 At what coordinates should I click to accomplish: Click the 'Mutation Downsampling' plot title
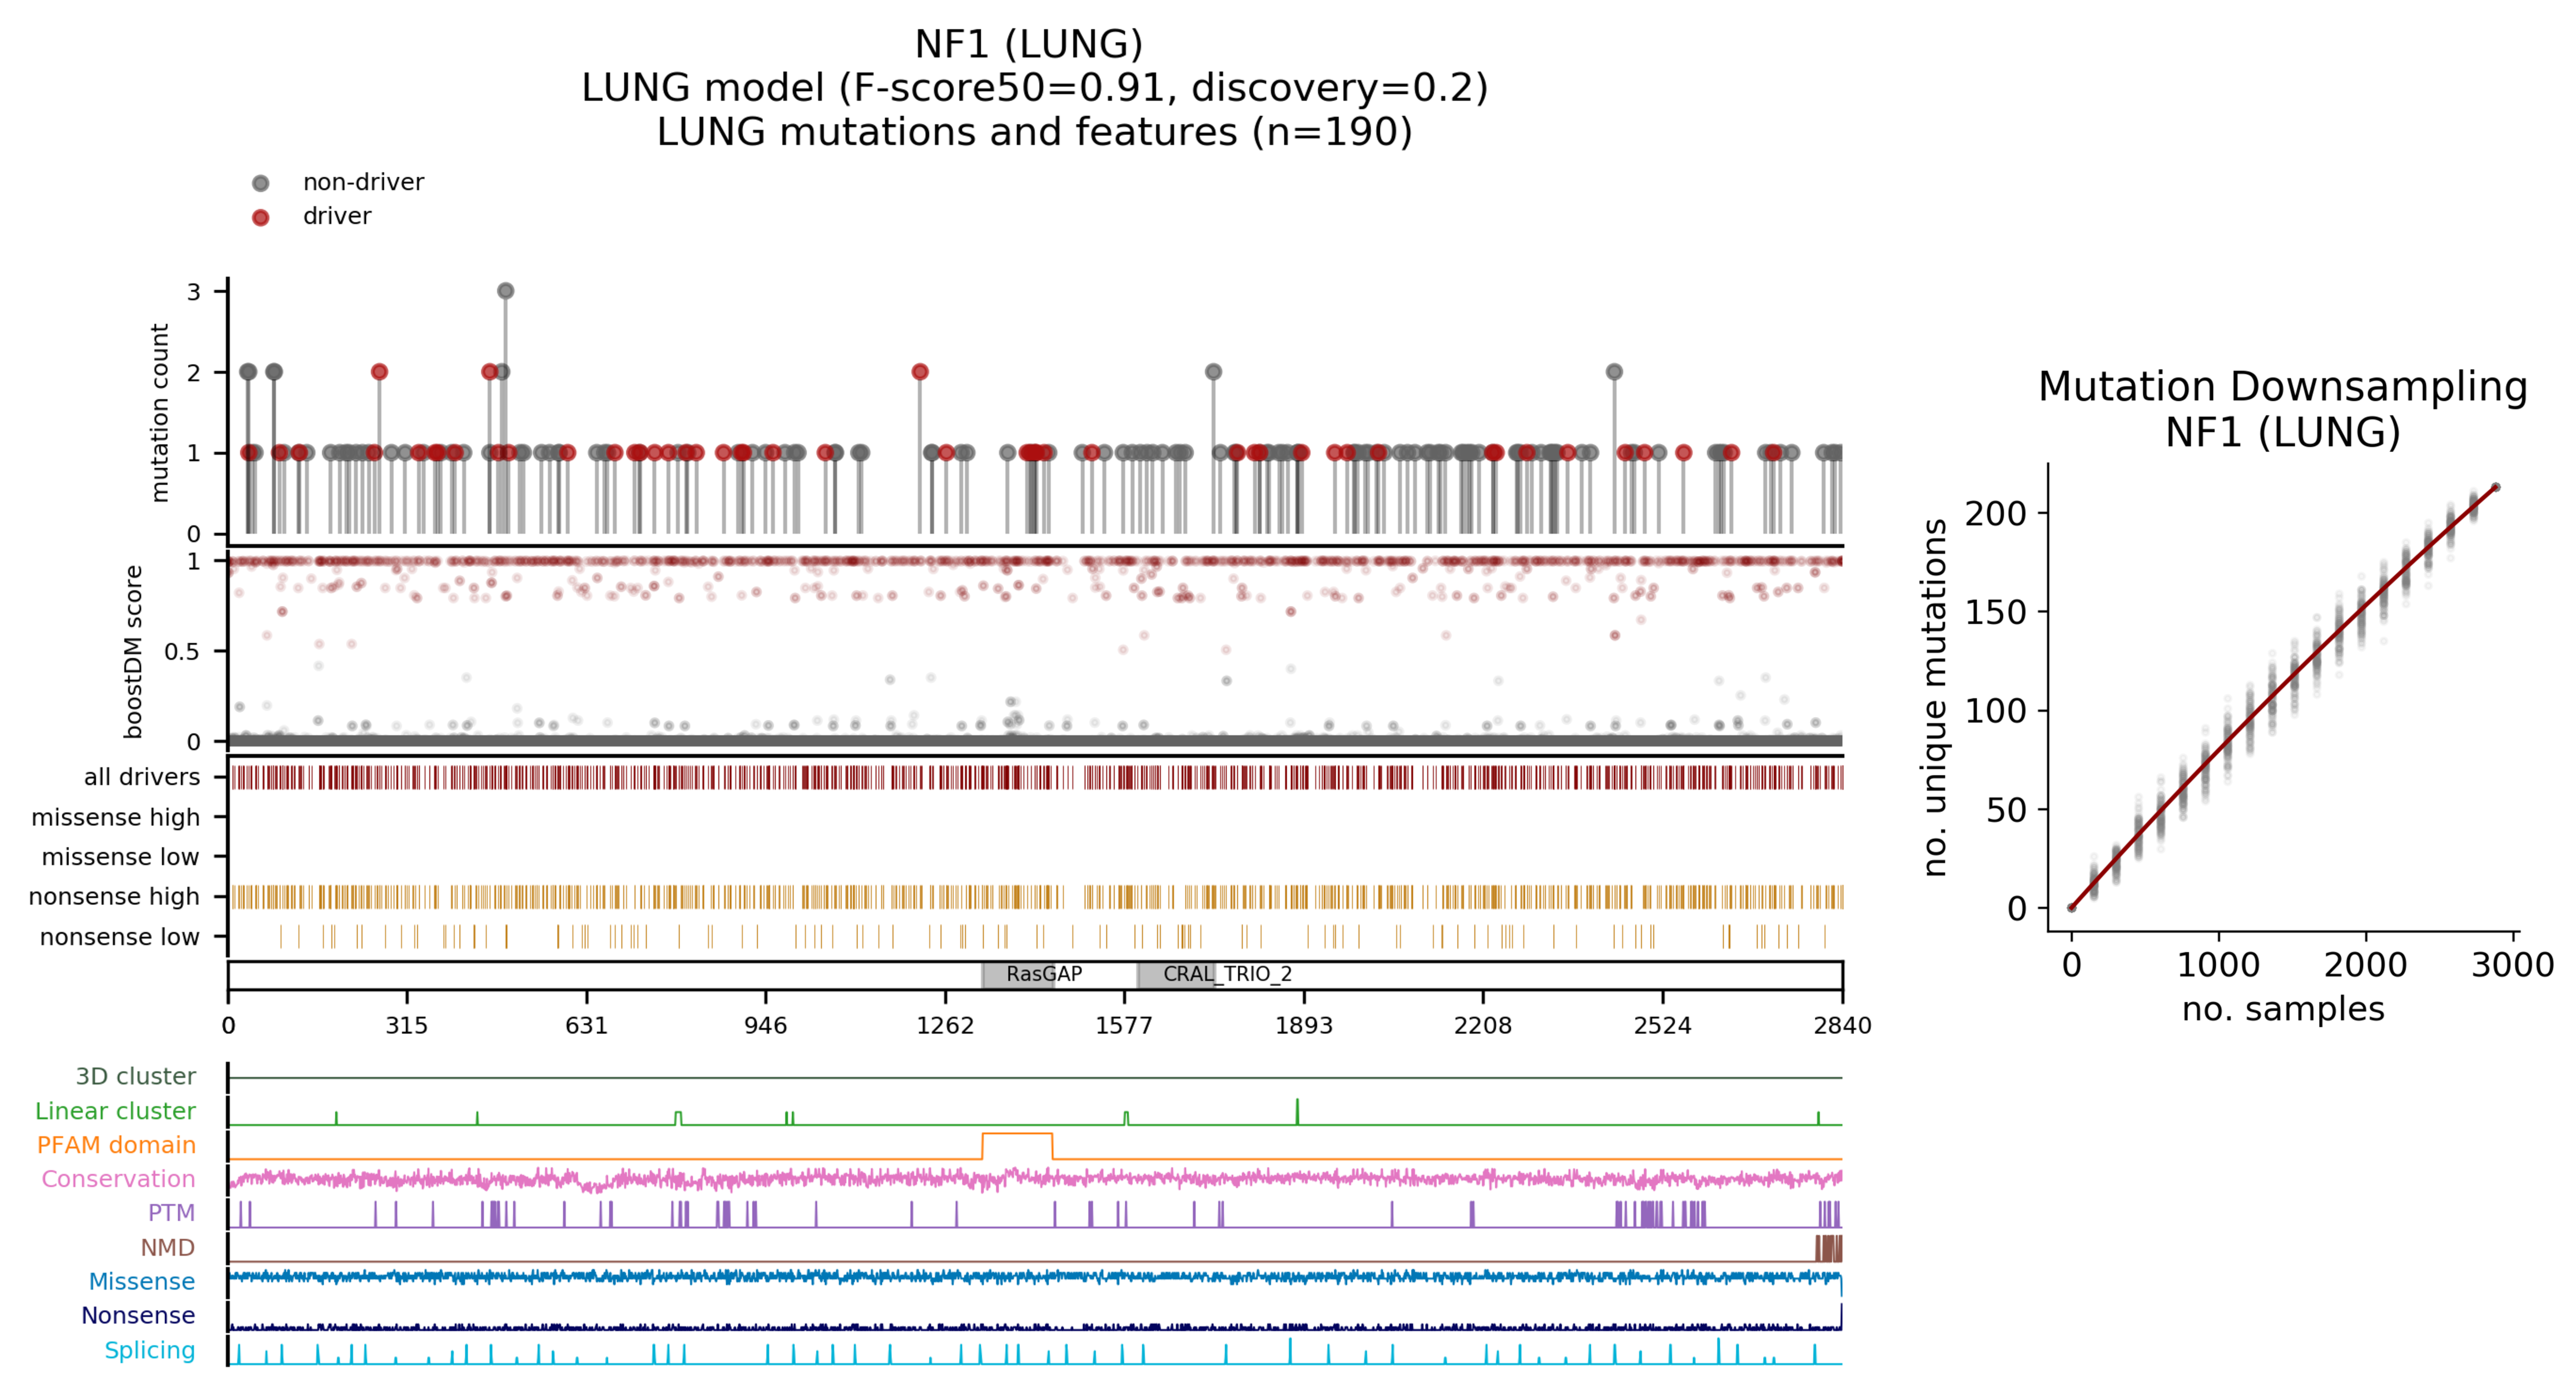click(x=2282, y=387)
